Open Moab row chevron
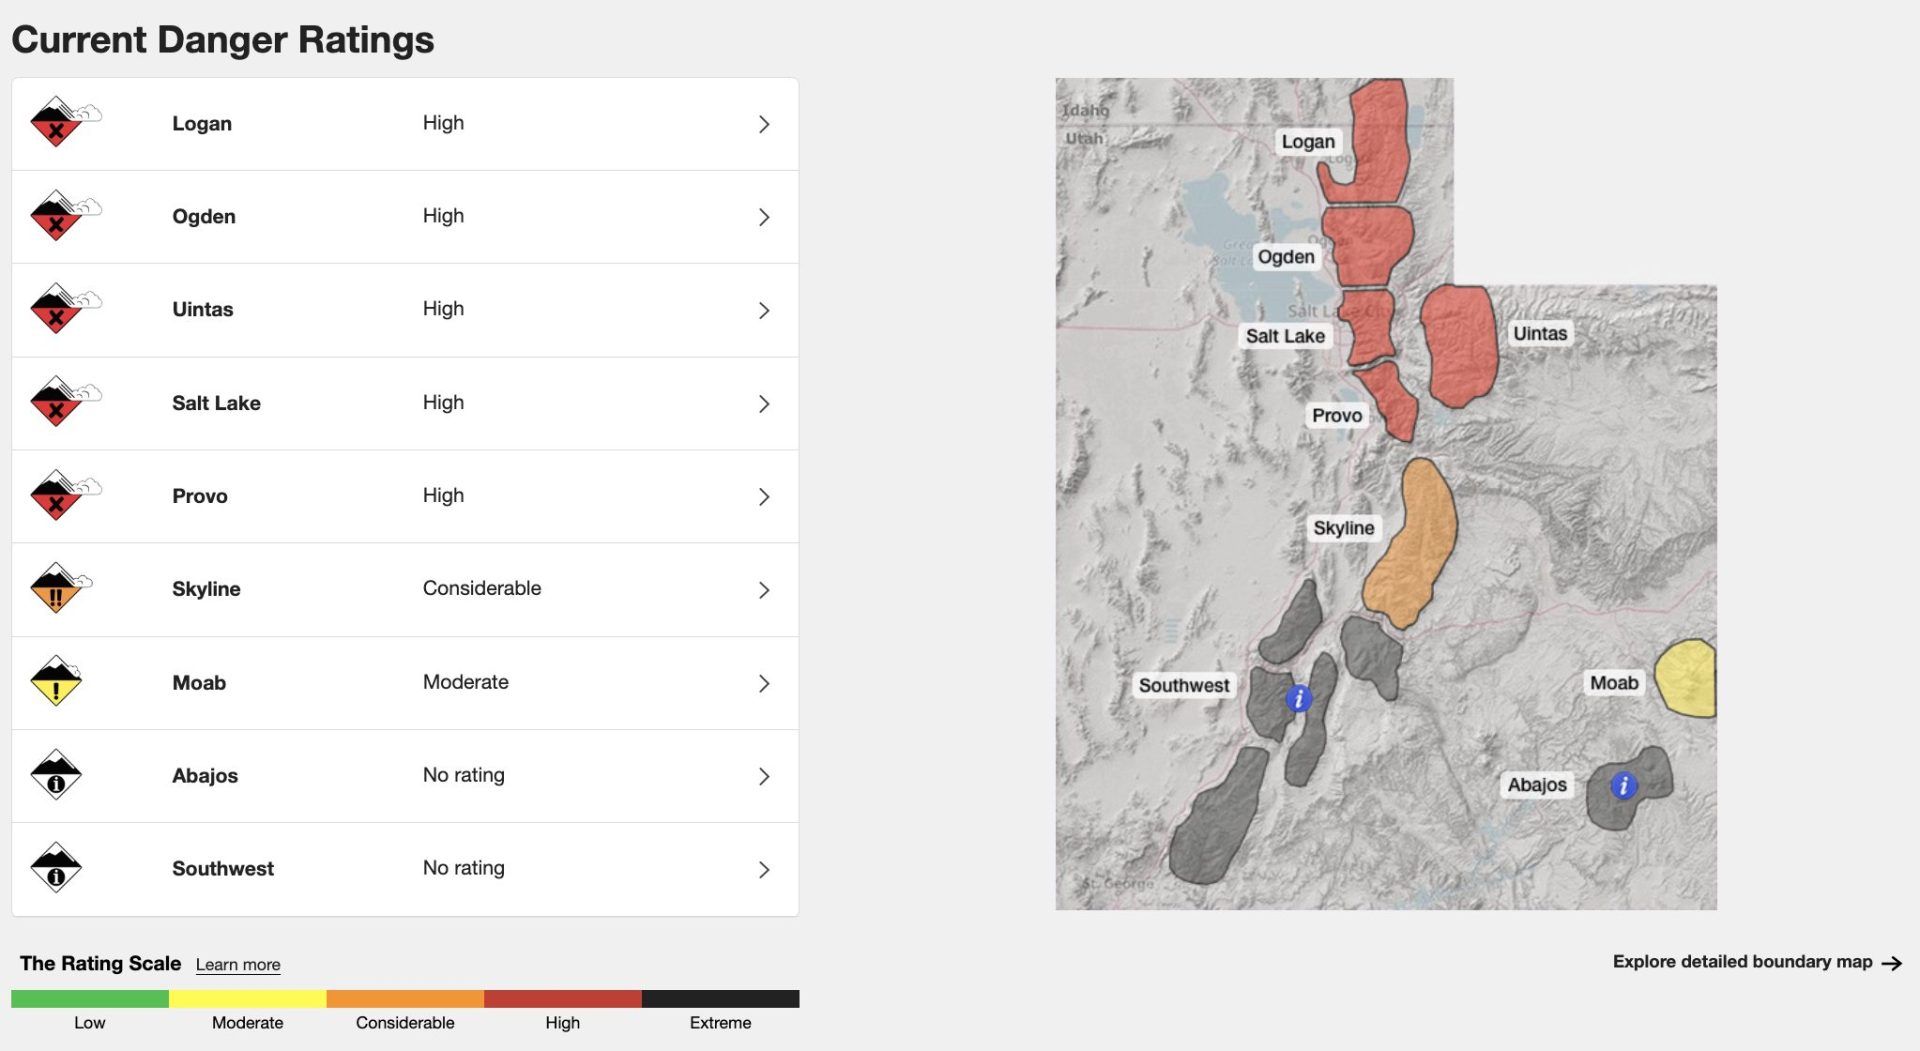Viewport: 1920px width, 1051px height. coord(764,683)
